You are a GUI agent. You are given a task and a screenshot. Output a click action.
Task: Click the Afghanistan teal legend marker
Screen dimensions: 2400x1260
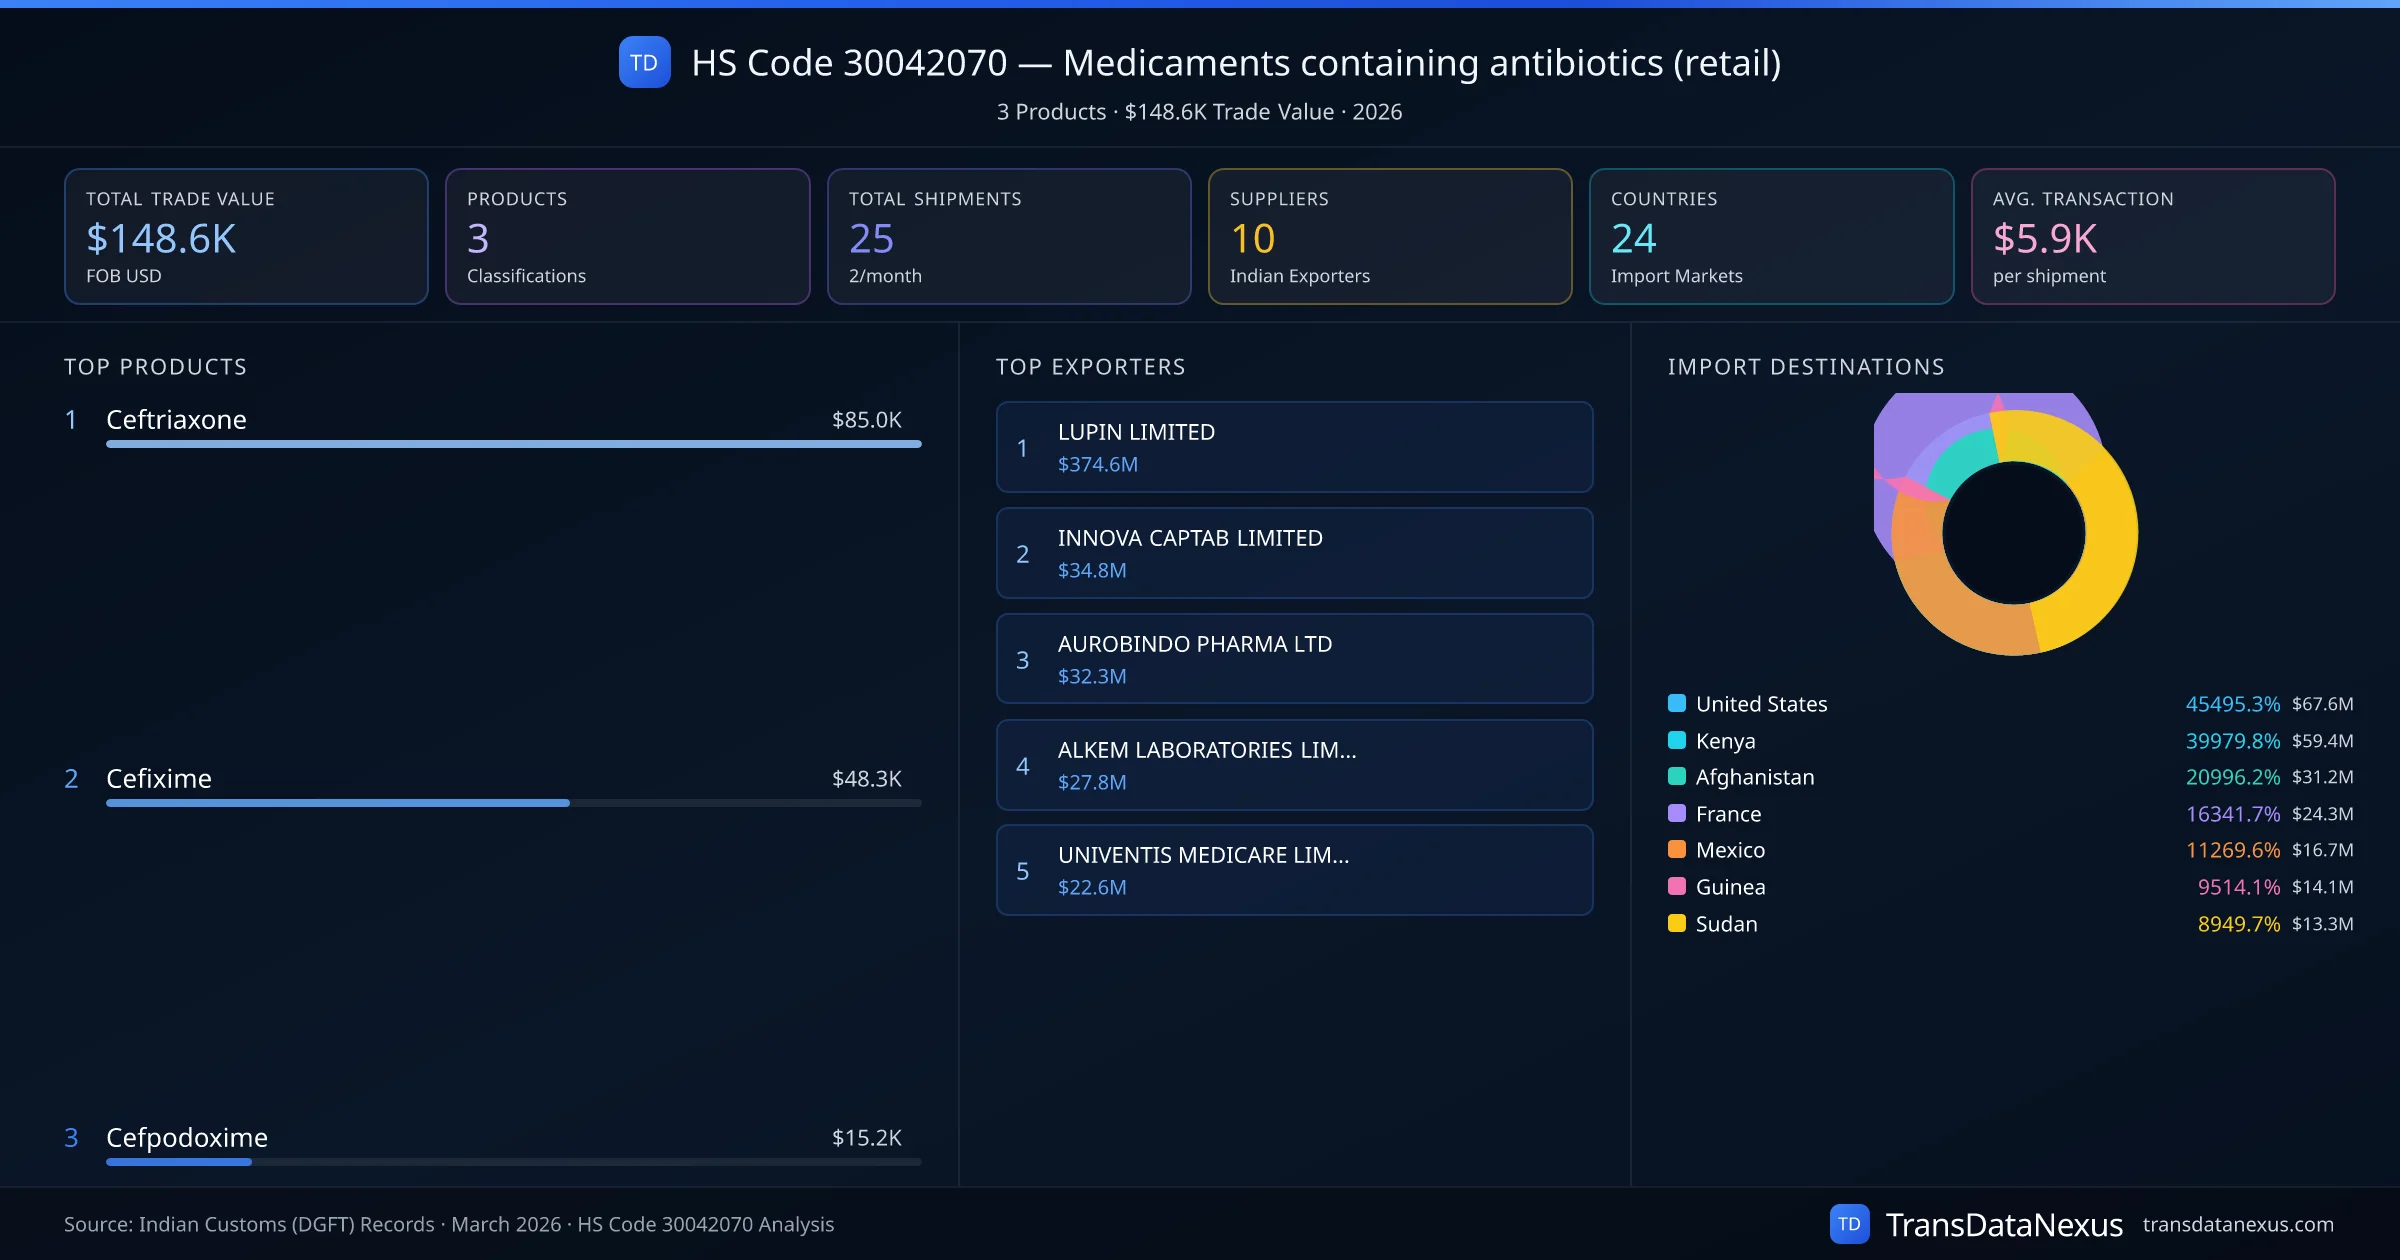coord(1677,776)
